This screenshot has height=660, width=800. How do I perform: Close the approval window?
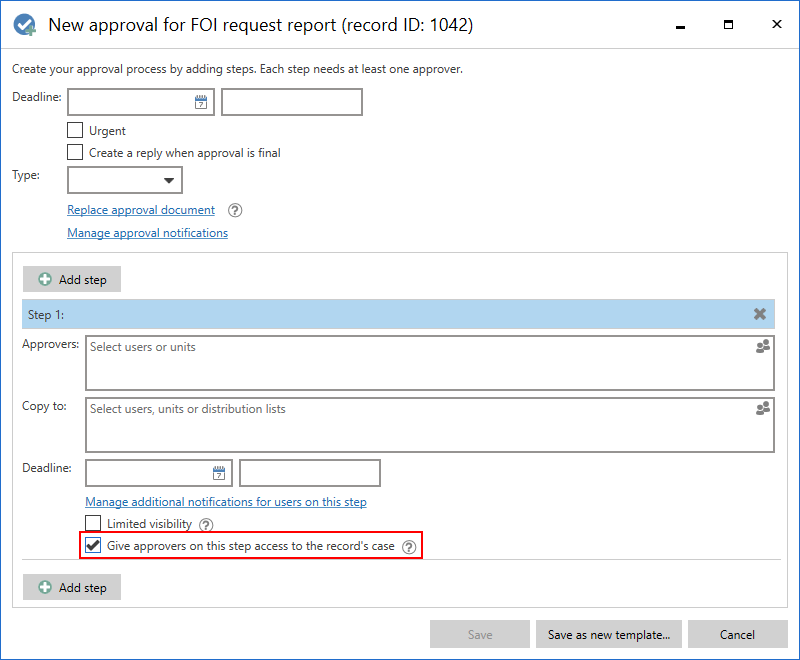pyautogui.click(x=777, y=24)
